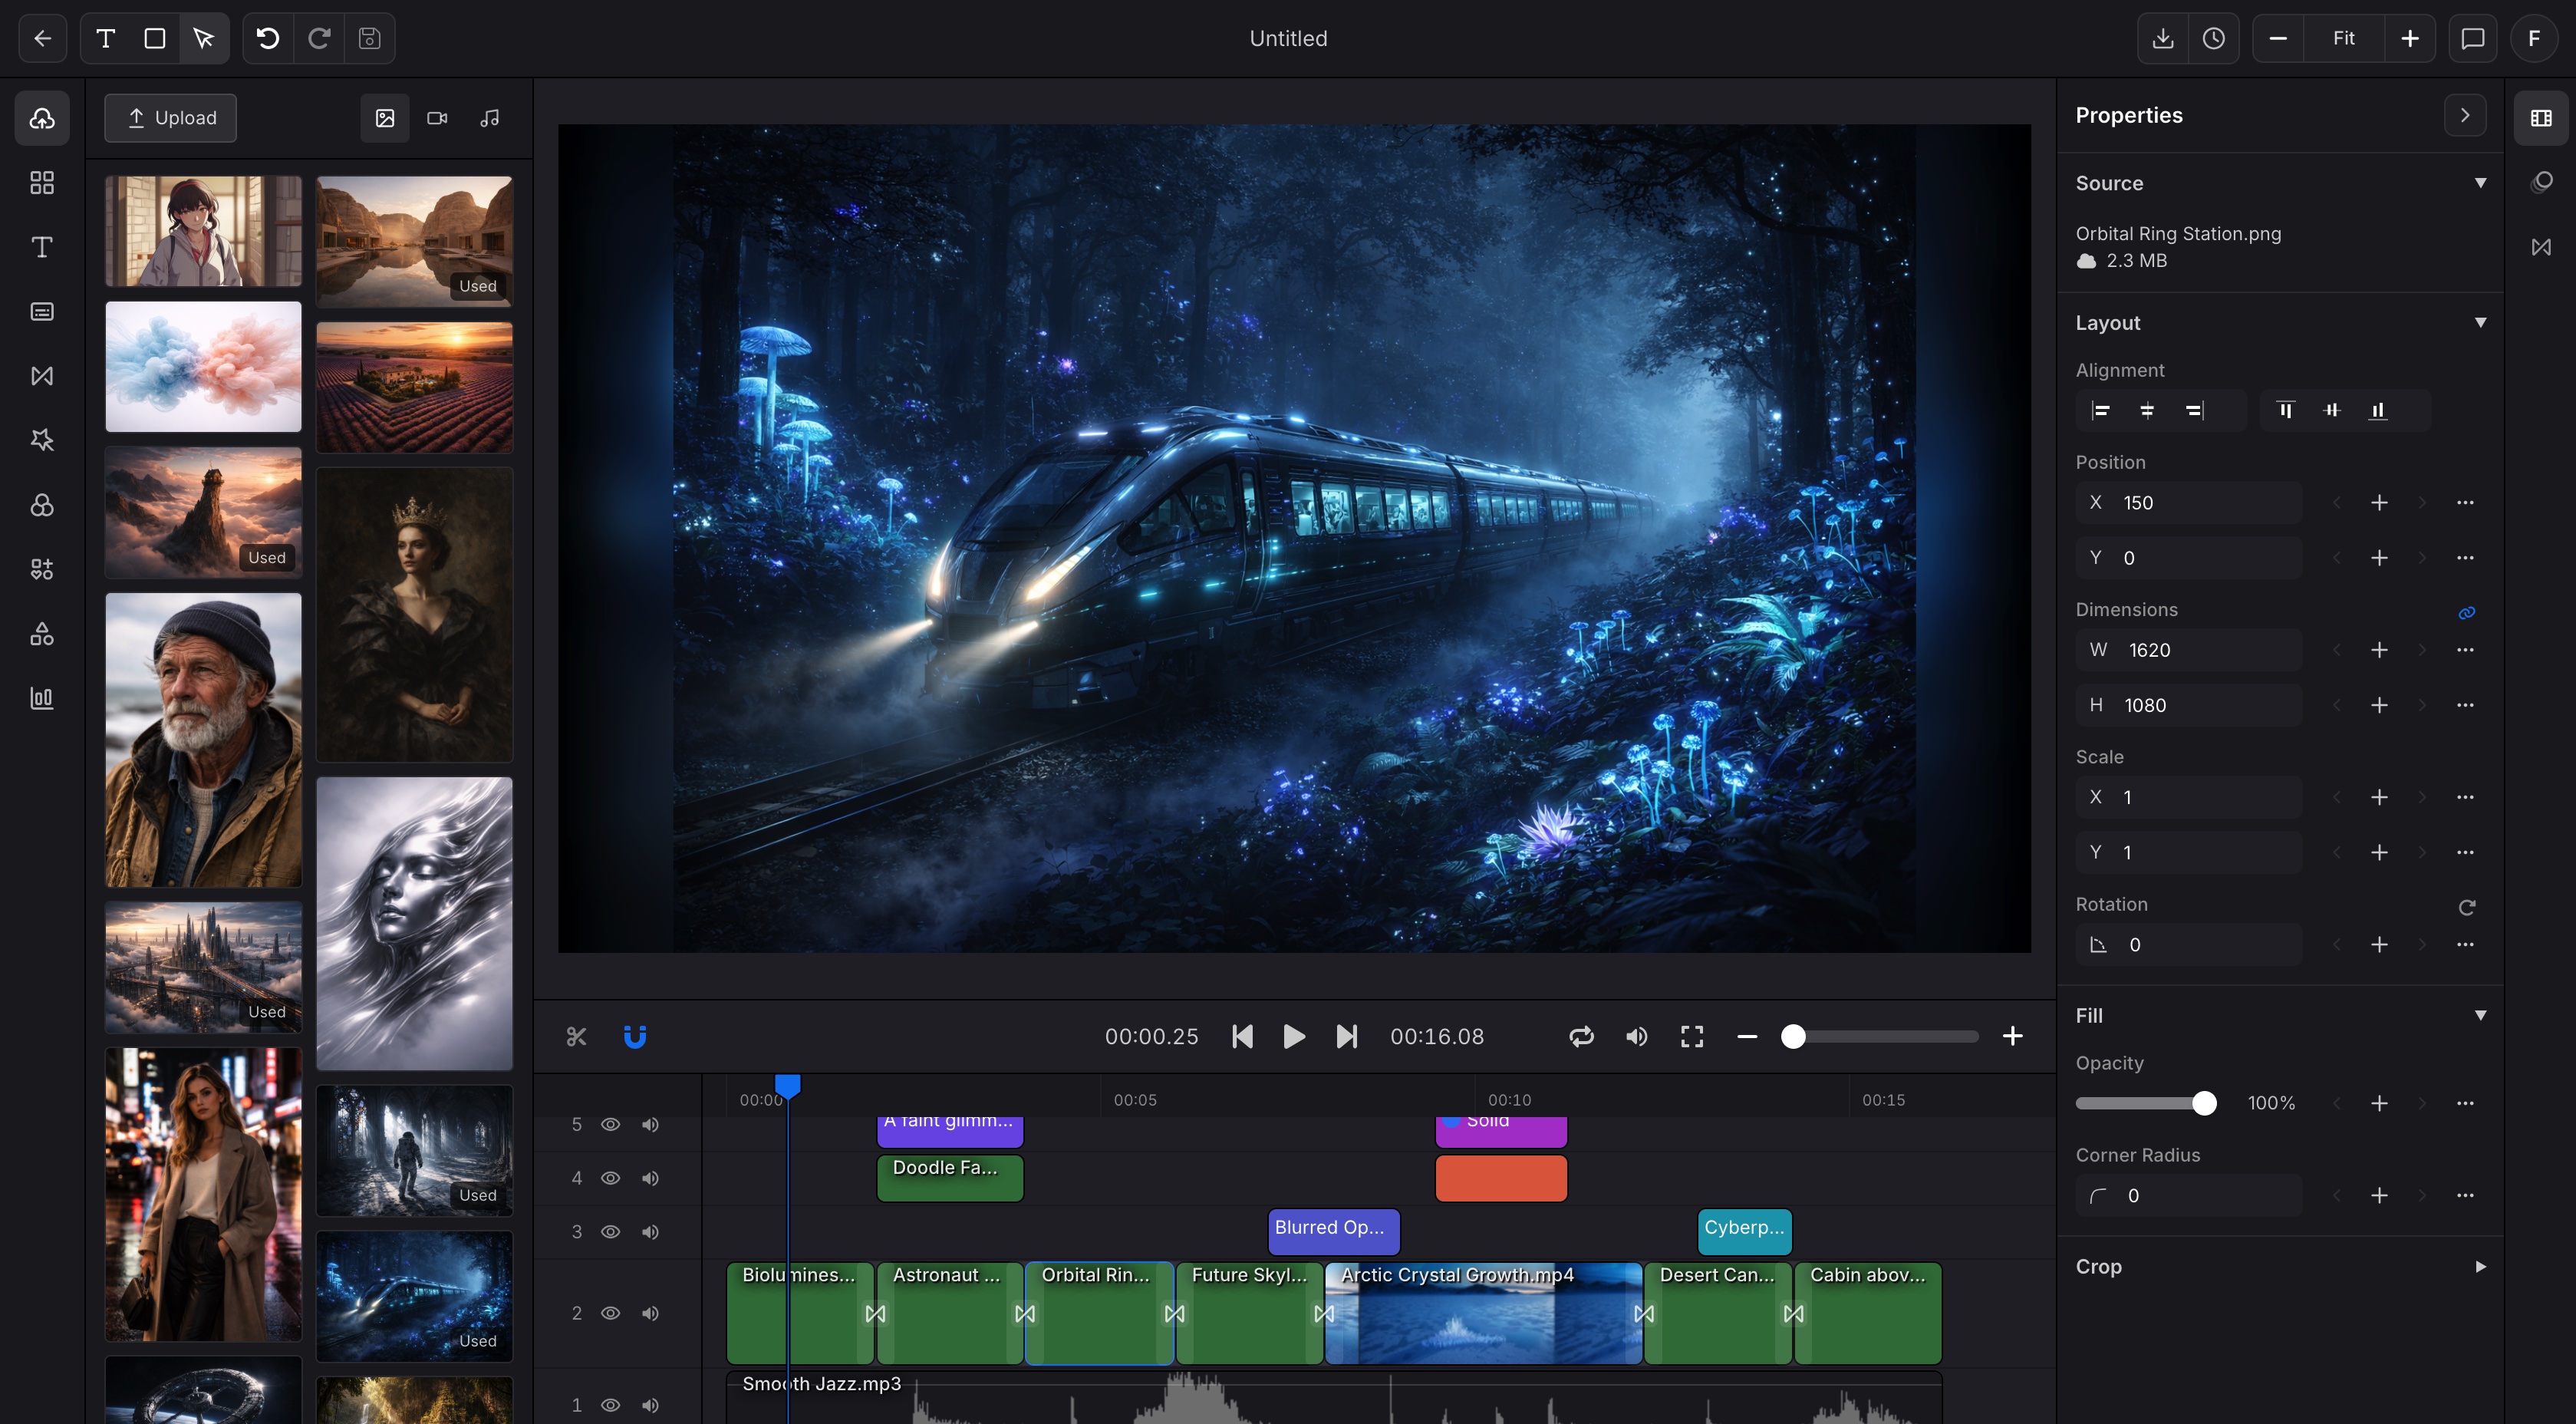Click the fullscreen preview icon
This screenshot has width=2576, height=1424.
[x=1691, y=1036]
